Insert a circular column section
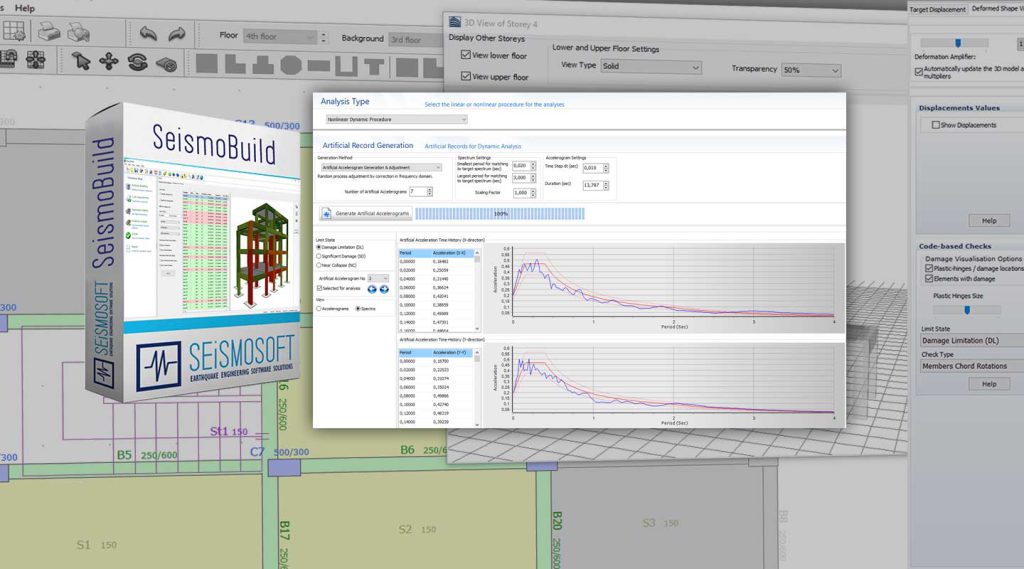The width and height of the screenshot is (1024, 569). pos(291,65)
